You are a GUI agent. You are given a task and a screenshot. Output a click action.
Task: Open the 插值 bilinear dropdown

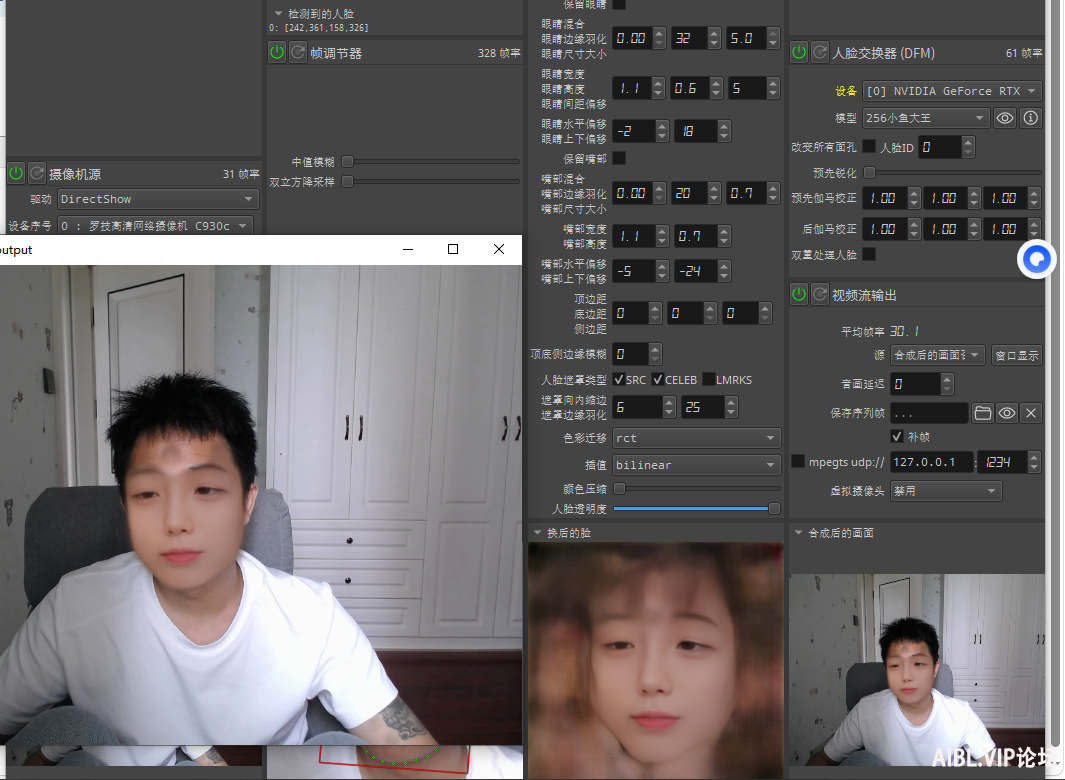click(697, 465)
